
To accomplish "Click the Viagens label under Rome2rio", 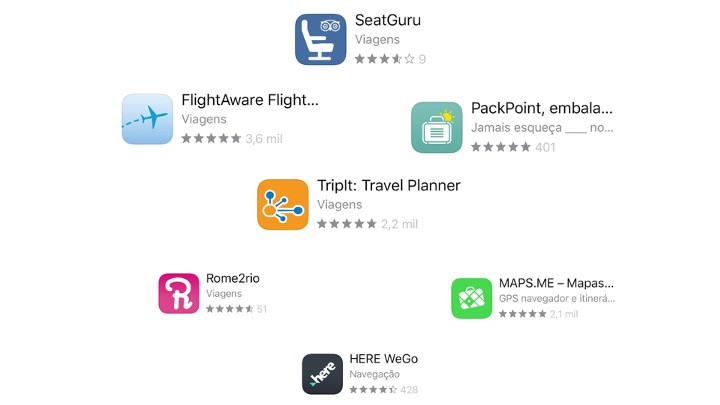I will tap(224, 294).
